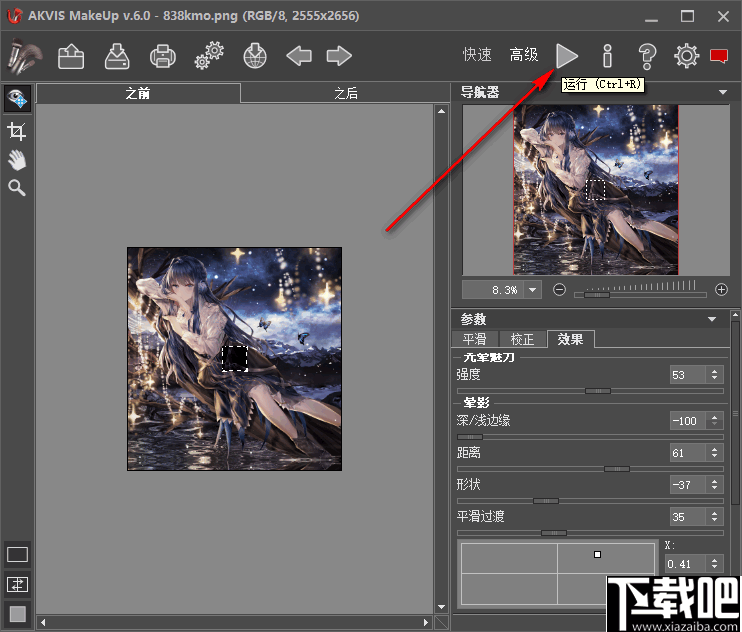Image resolution: width=742 pixels, height=632 pixels.
Task: Click the horizontal scrollbar left arrow
Action: [43, 622]
